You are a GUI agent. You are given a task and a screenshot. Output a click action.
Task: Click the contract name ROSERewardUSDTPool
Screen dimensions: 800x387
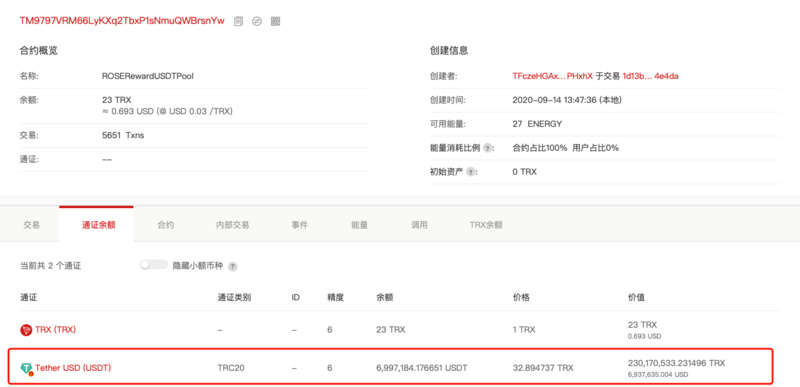(x=148, y=76)
